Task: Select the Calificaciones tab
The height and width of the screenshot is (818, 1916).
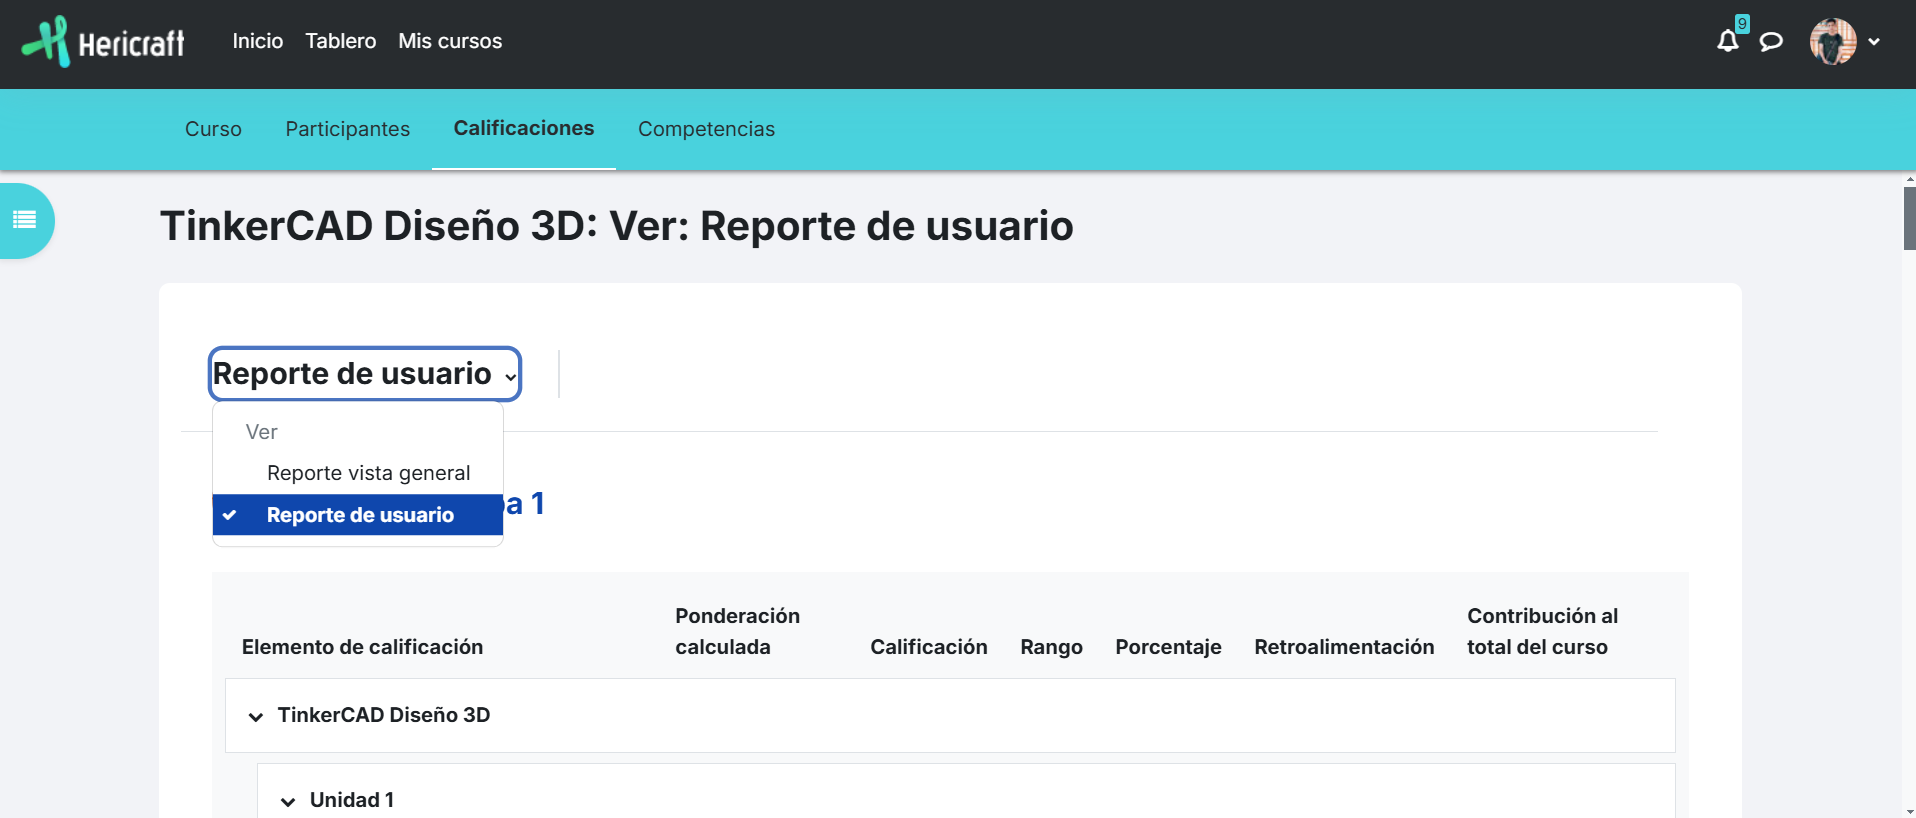Action: coord(523,128)
